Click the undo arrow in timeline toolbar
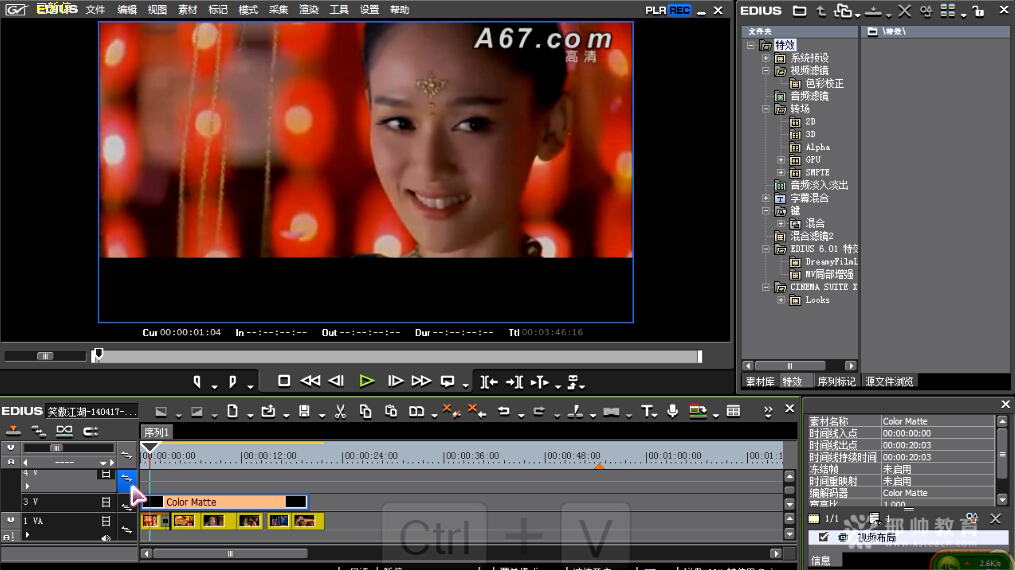The image size is (1015, 570). click(x=504, y=411)
